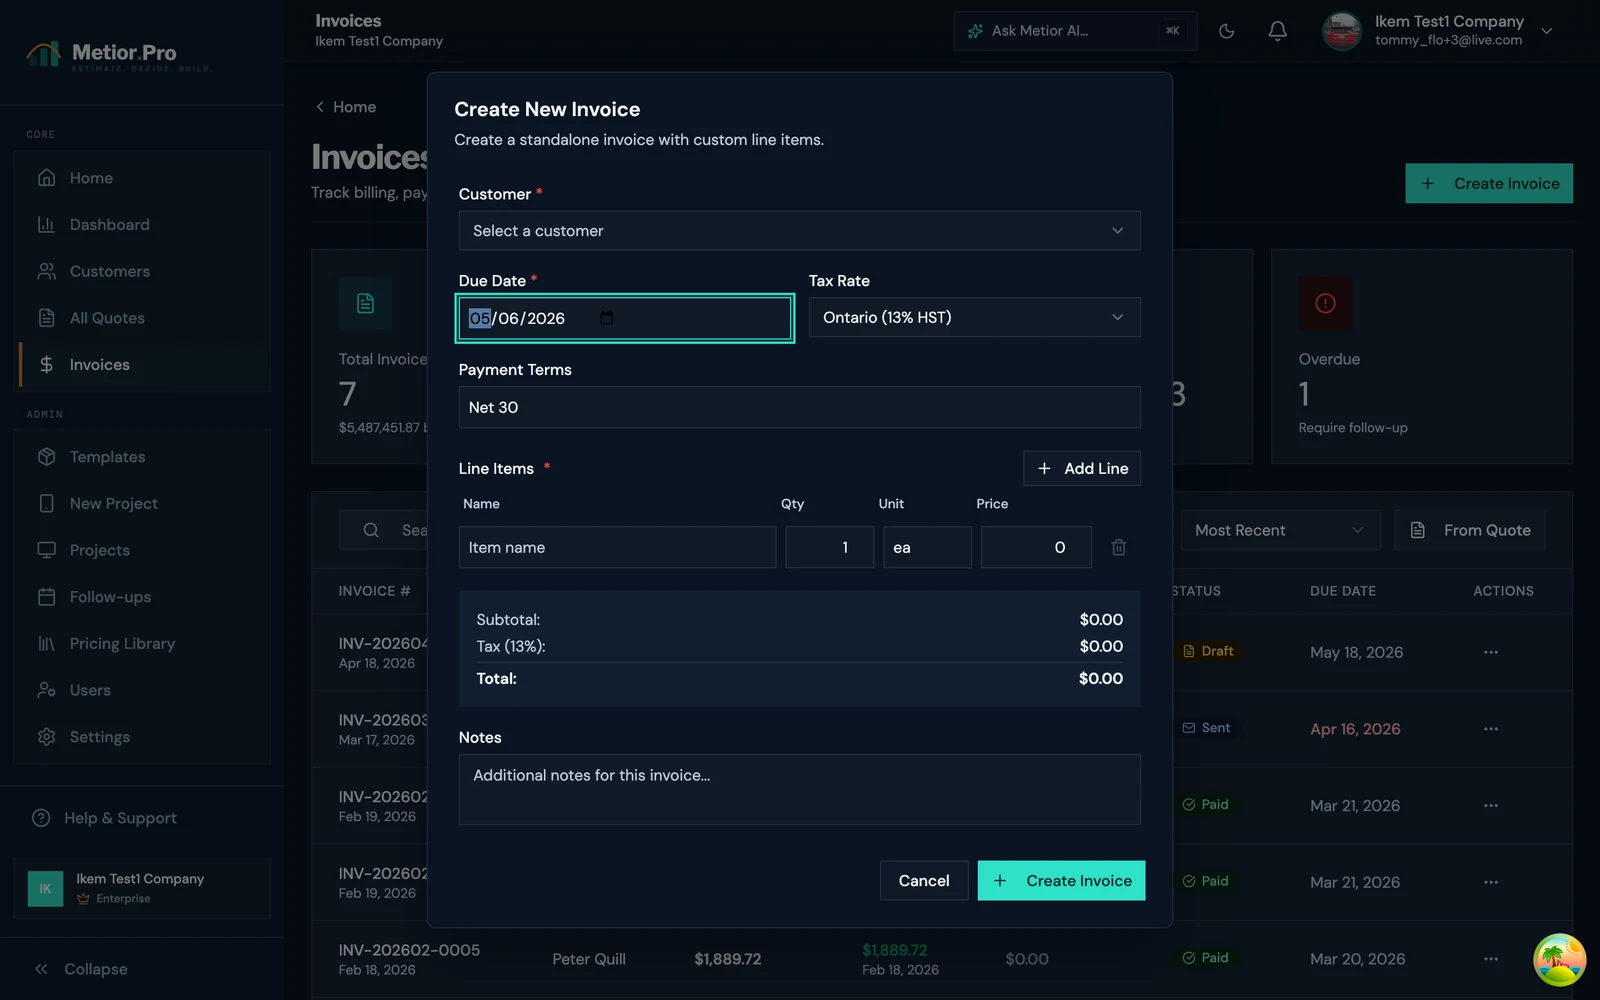Open the calendar picker in Due Date
This screenshot has height=1000, width=1600.
pos(606,318)
